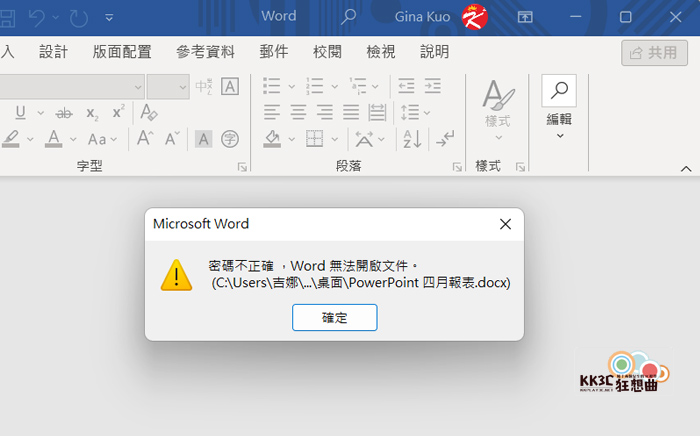The height and width of the screenshot is (436, 700).
Task: Click the 共用 share button
Action: pos(654,53)
